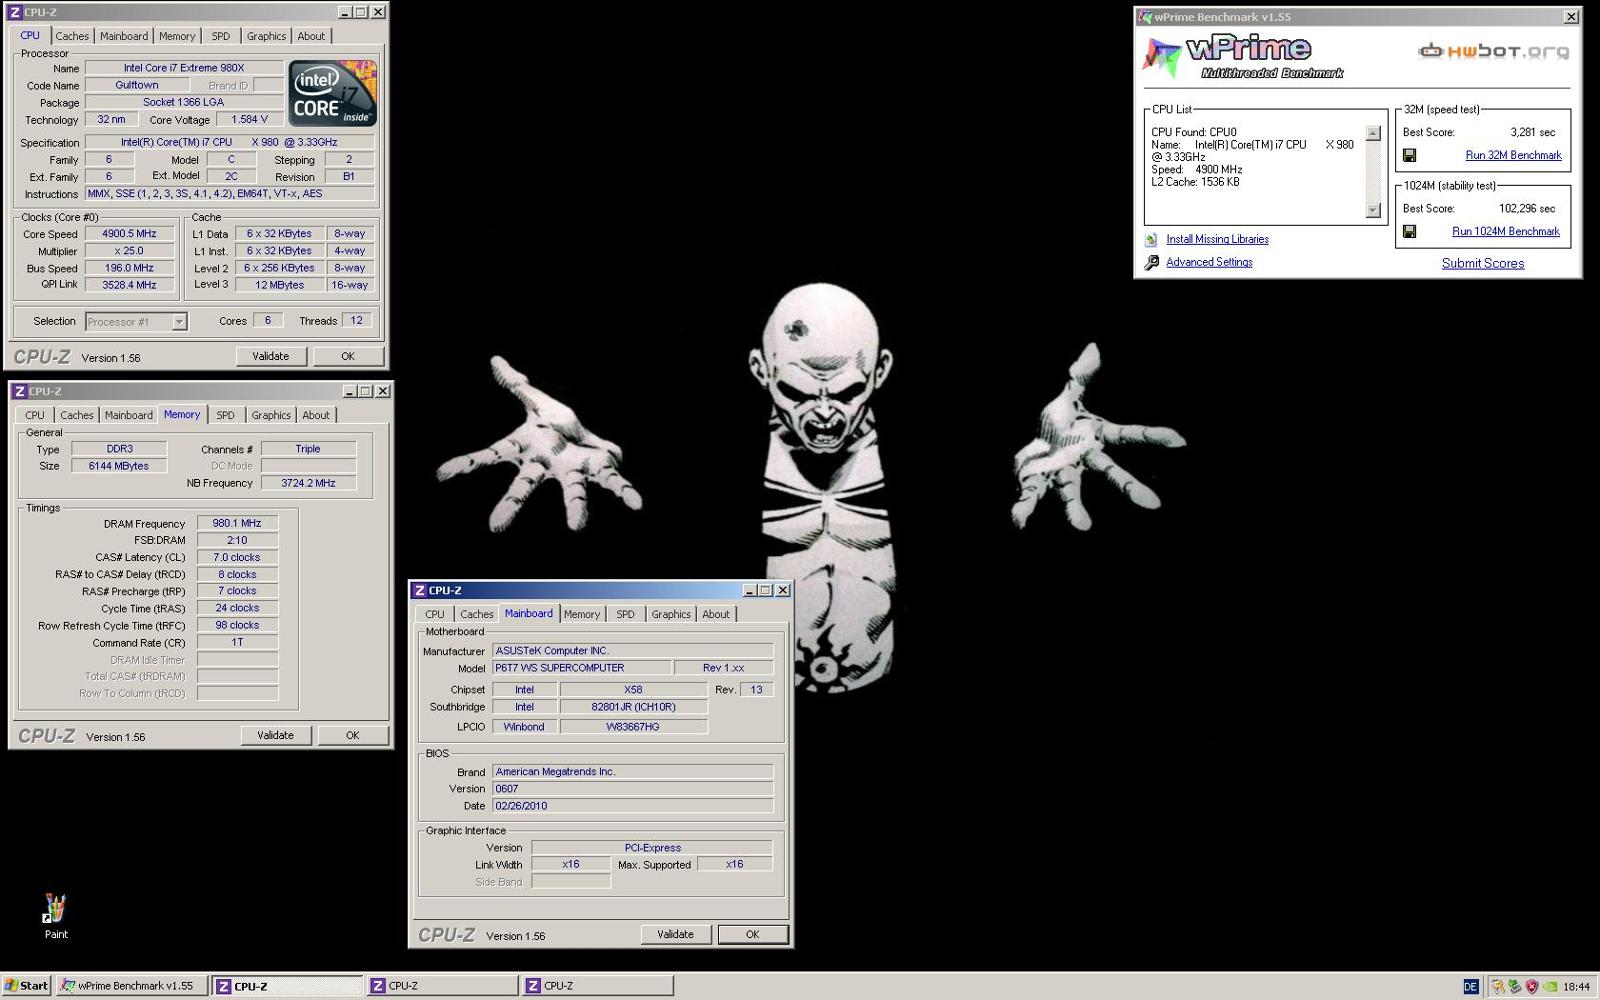1600x1000 pixels.
Task: Select the About tab in the CPU-Z Mainboard window
Action: (x=716, y=614)
